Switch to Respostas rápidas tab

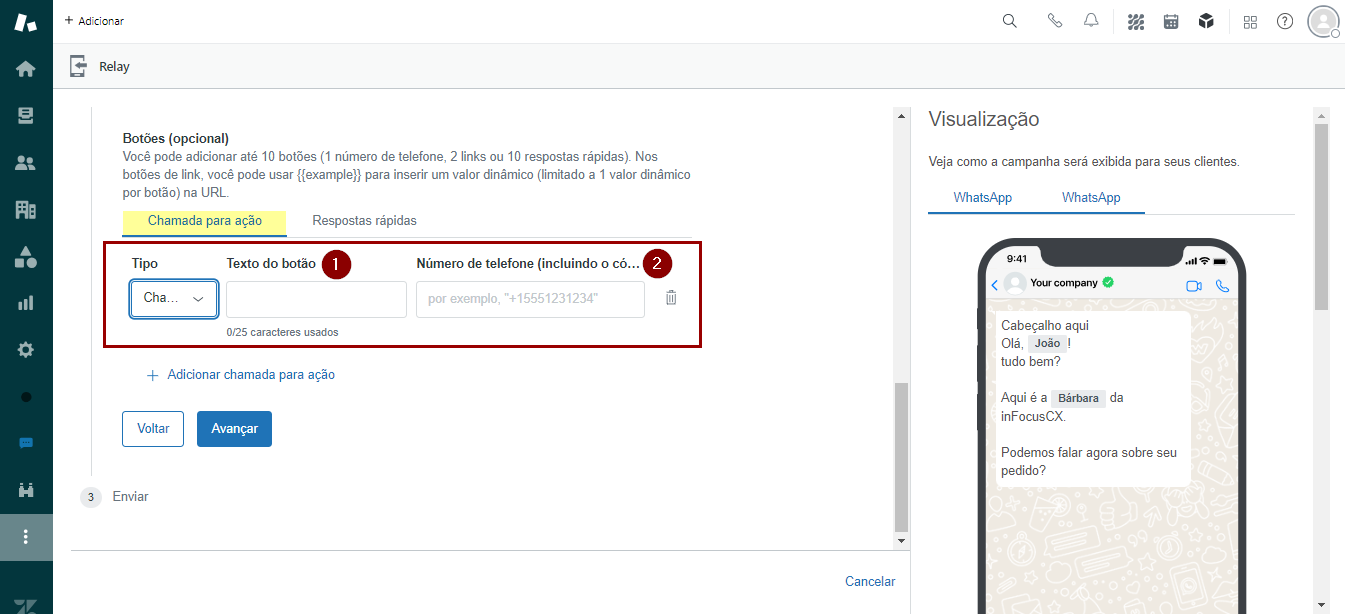point(364,221)
